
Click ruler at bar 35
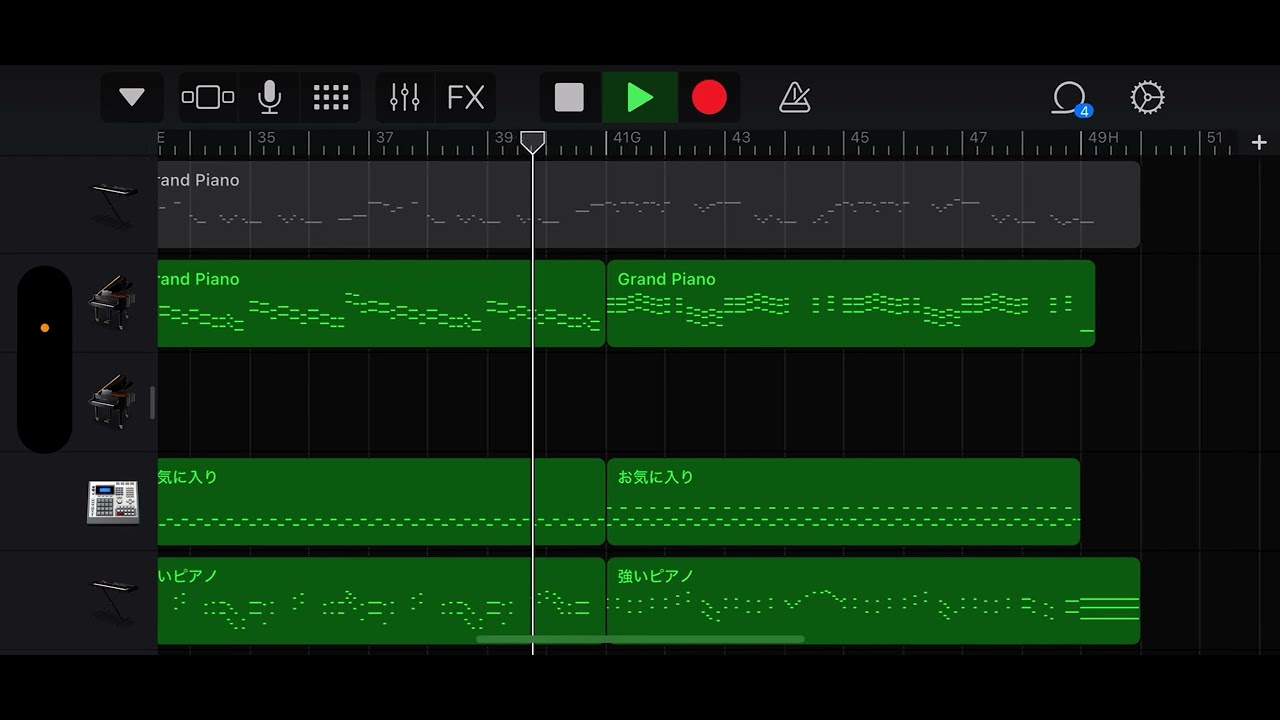(266, 138)
